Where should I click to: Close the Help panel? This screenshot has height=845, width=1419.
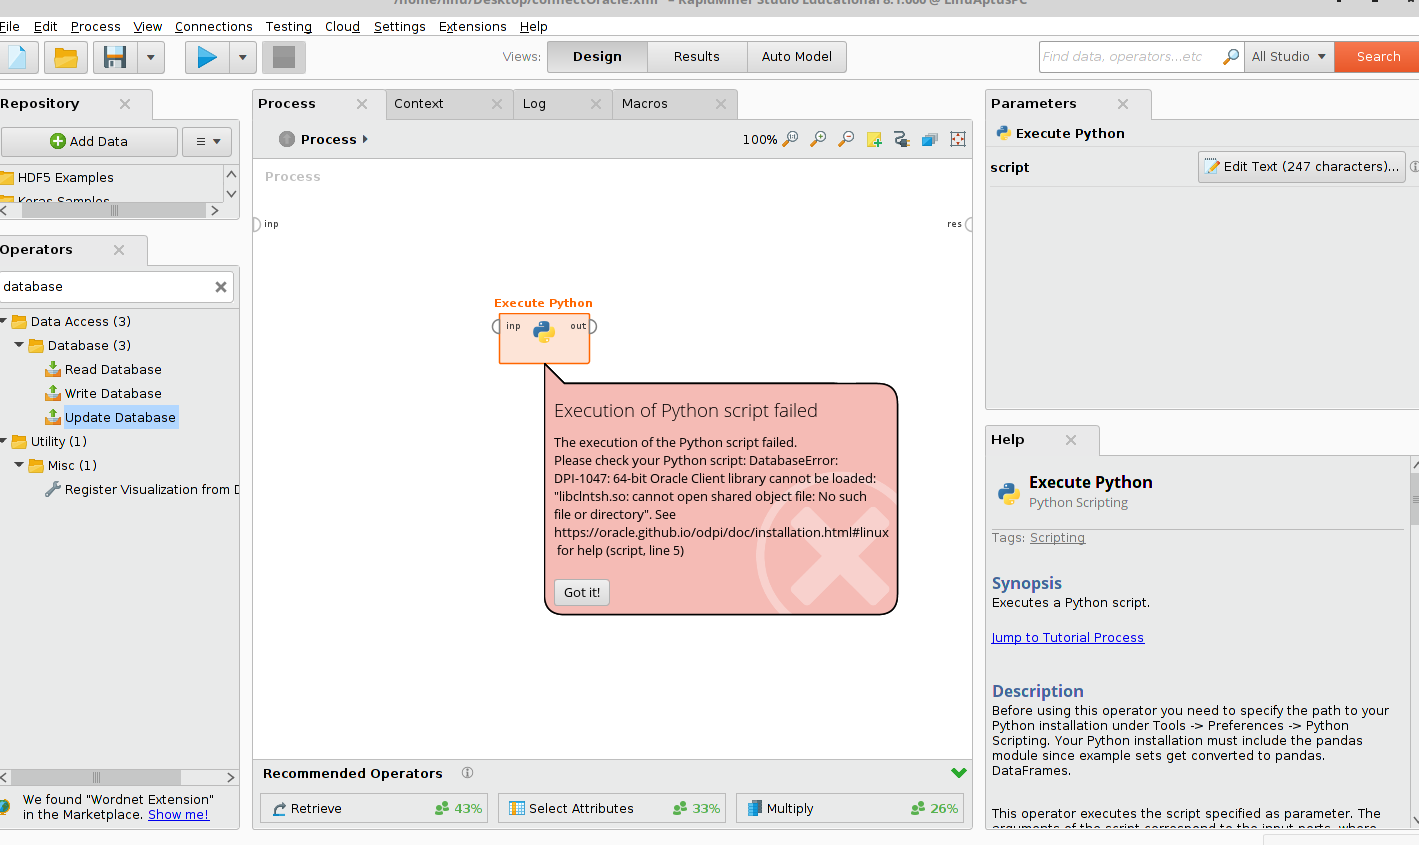tap(1071, 440)
